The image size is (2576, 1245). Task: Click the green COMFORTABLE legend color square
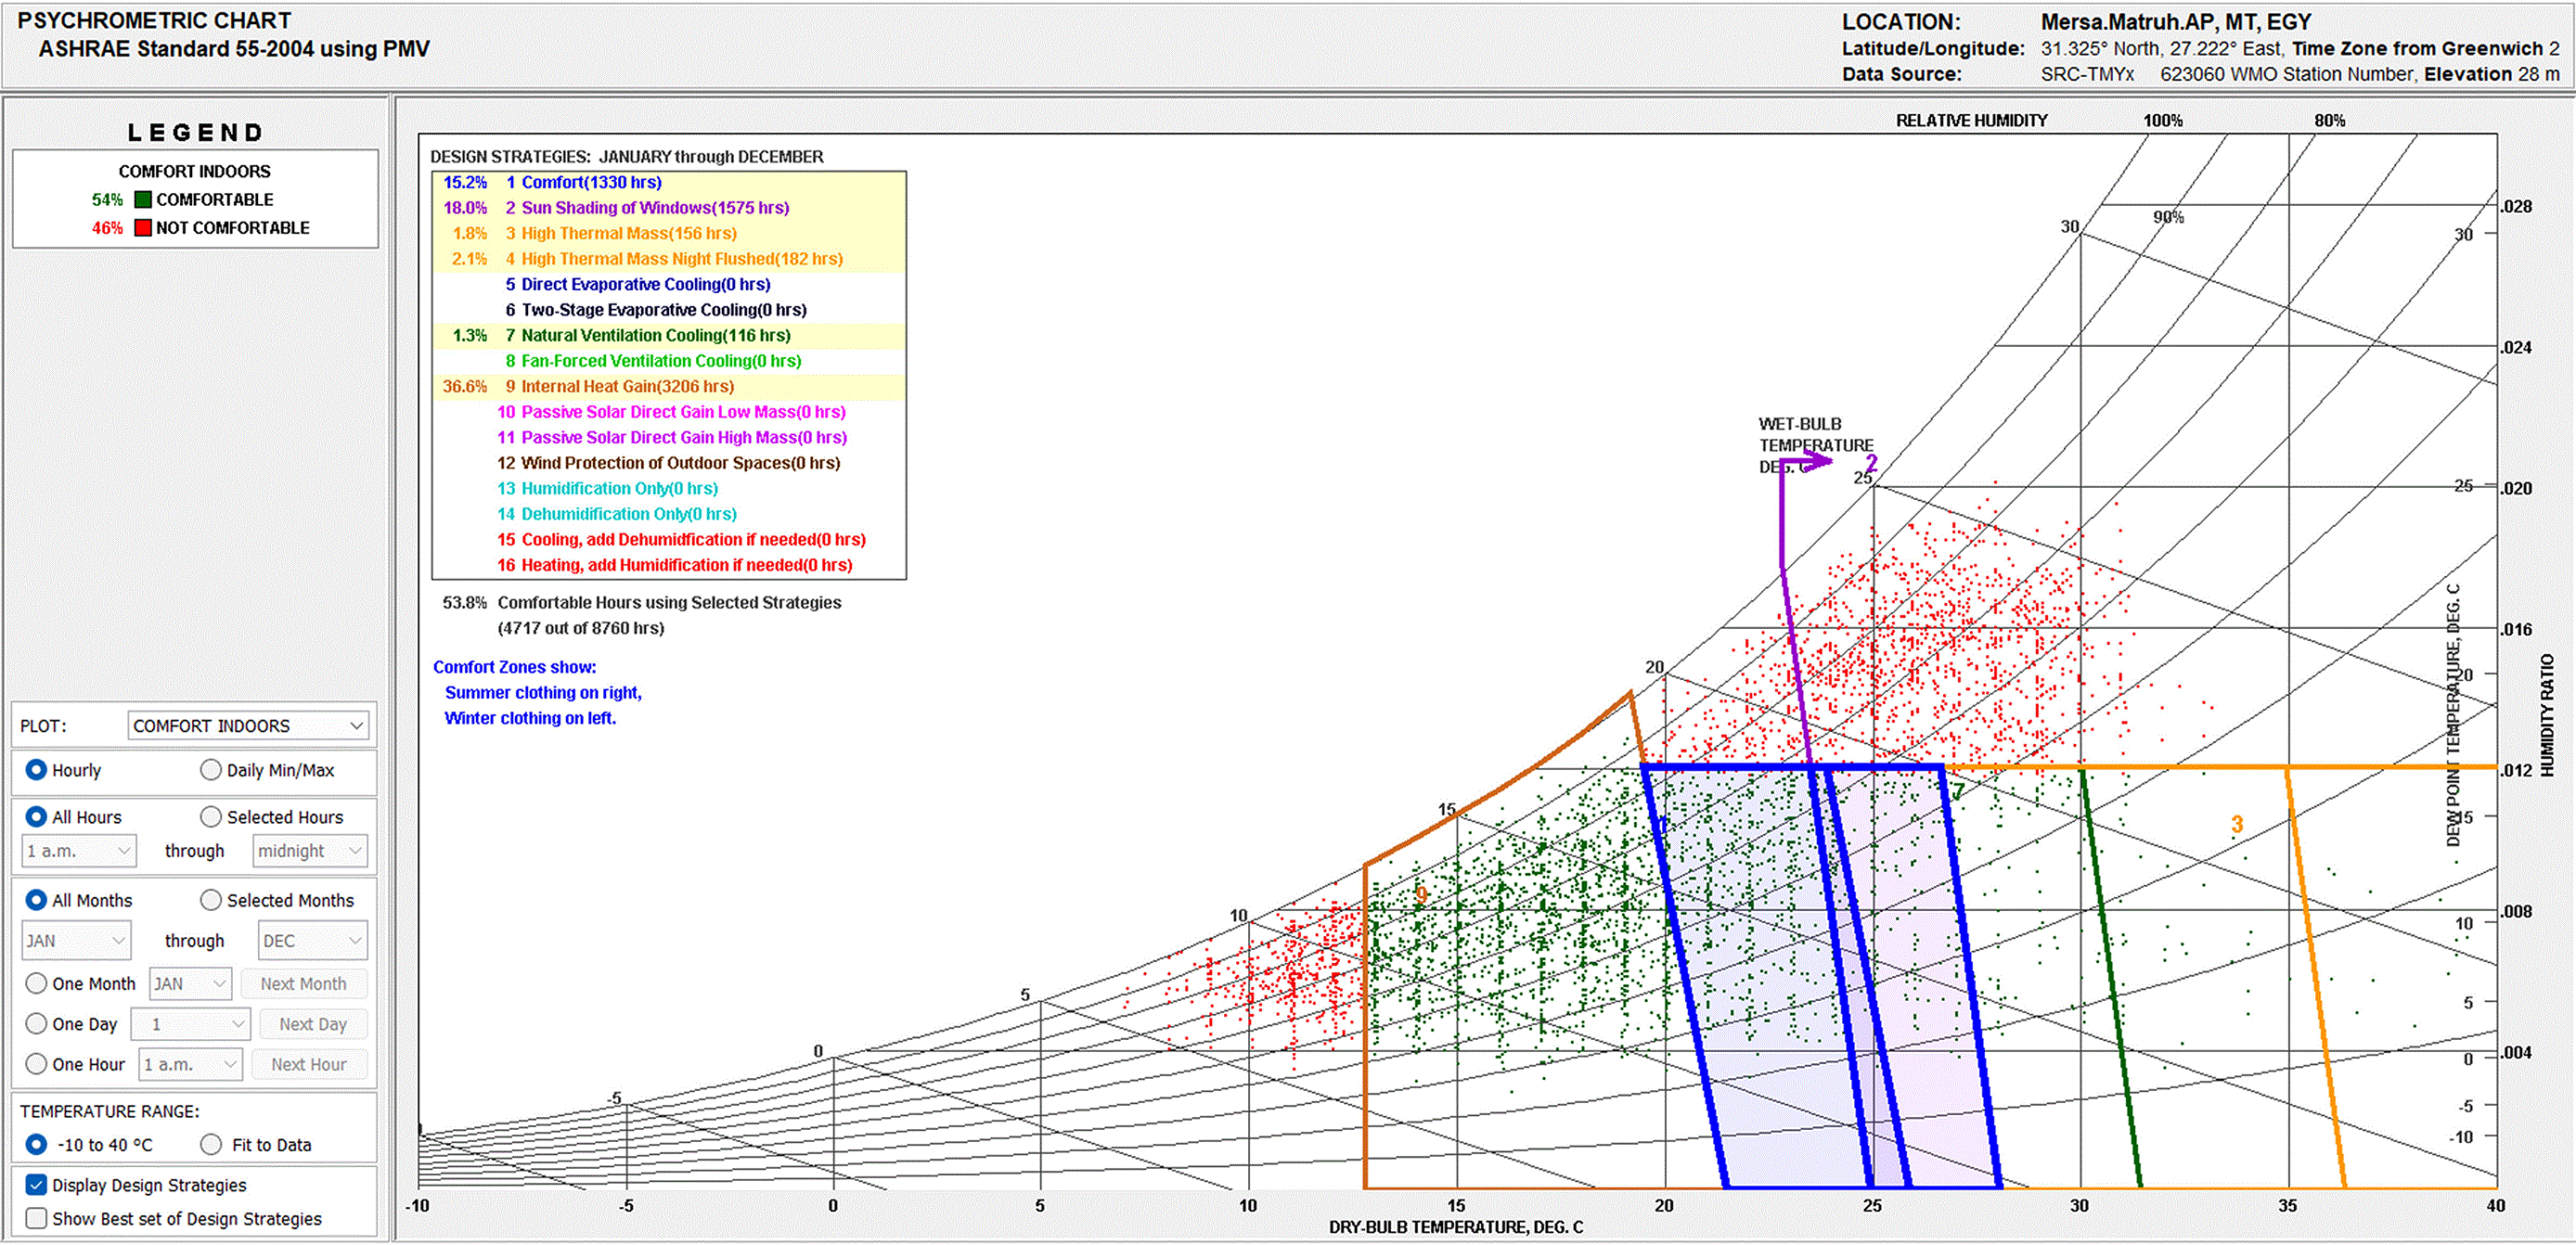pos(143,200)
